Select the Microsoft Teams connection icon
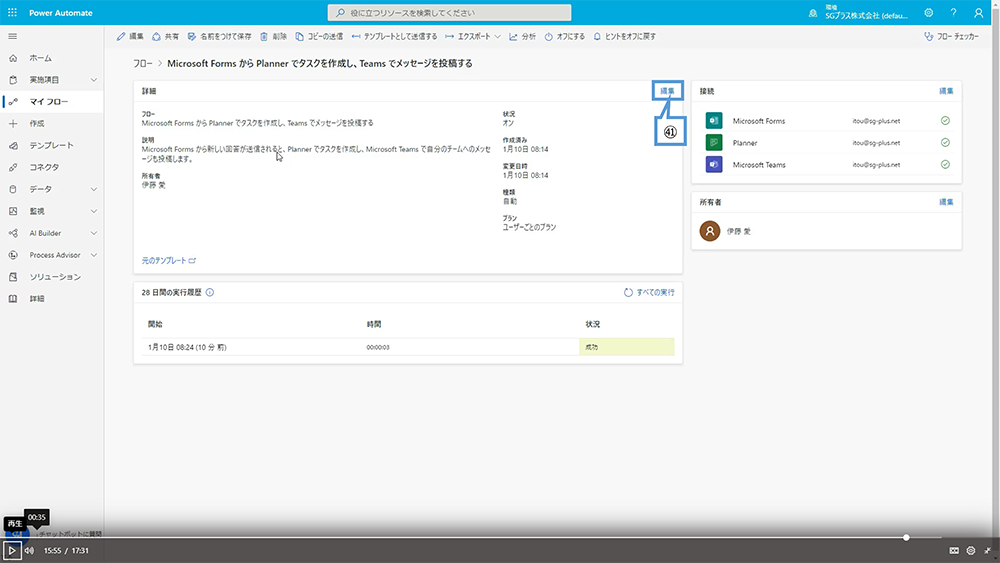Viewport: 1000px width, 563px height. pos(714,165)
